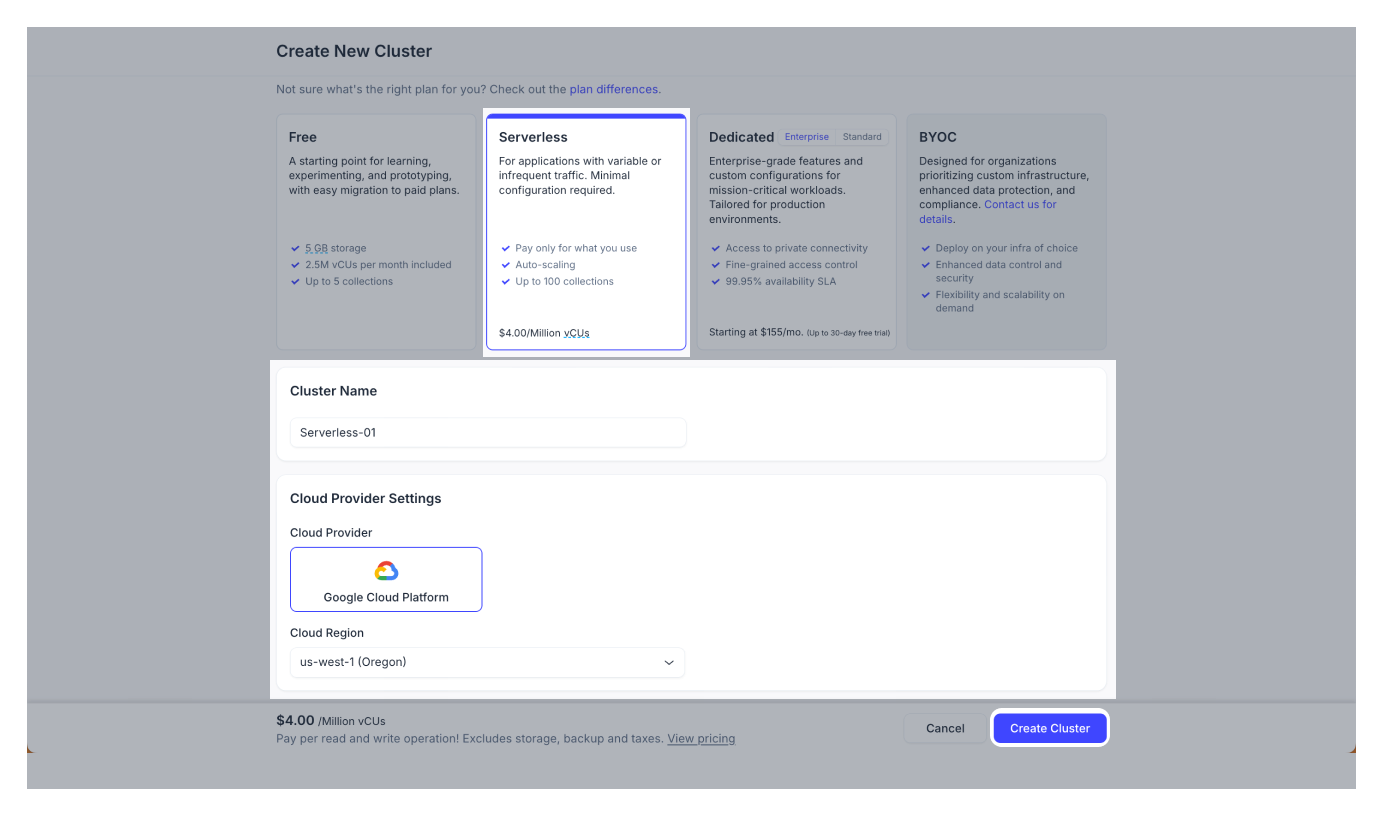Edit the Cluster Name input field
The width and height of the screenshot is (1383, 816).
(488, 433)
